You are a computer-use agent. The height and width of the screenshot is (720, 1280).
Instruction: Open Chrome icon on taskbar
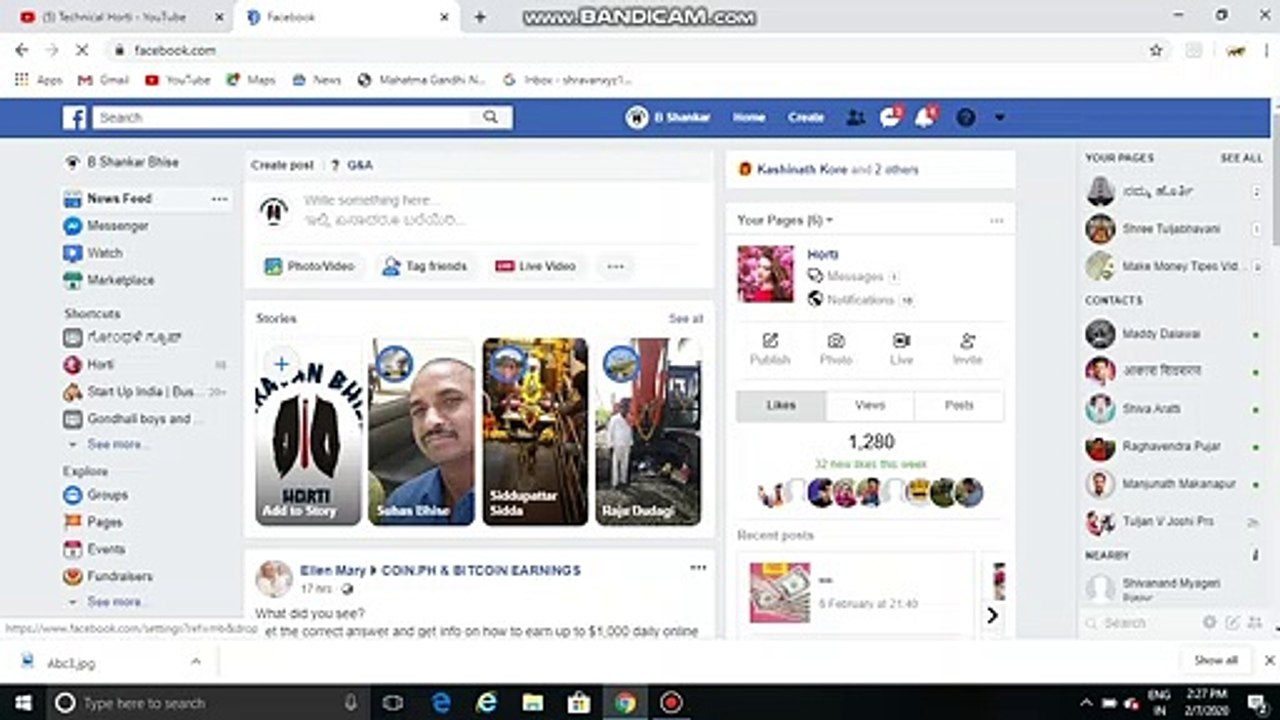click(x=625, y=703)
